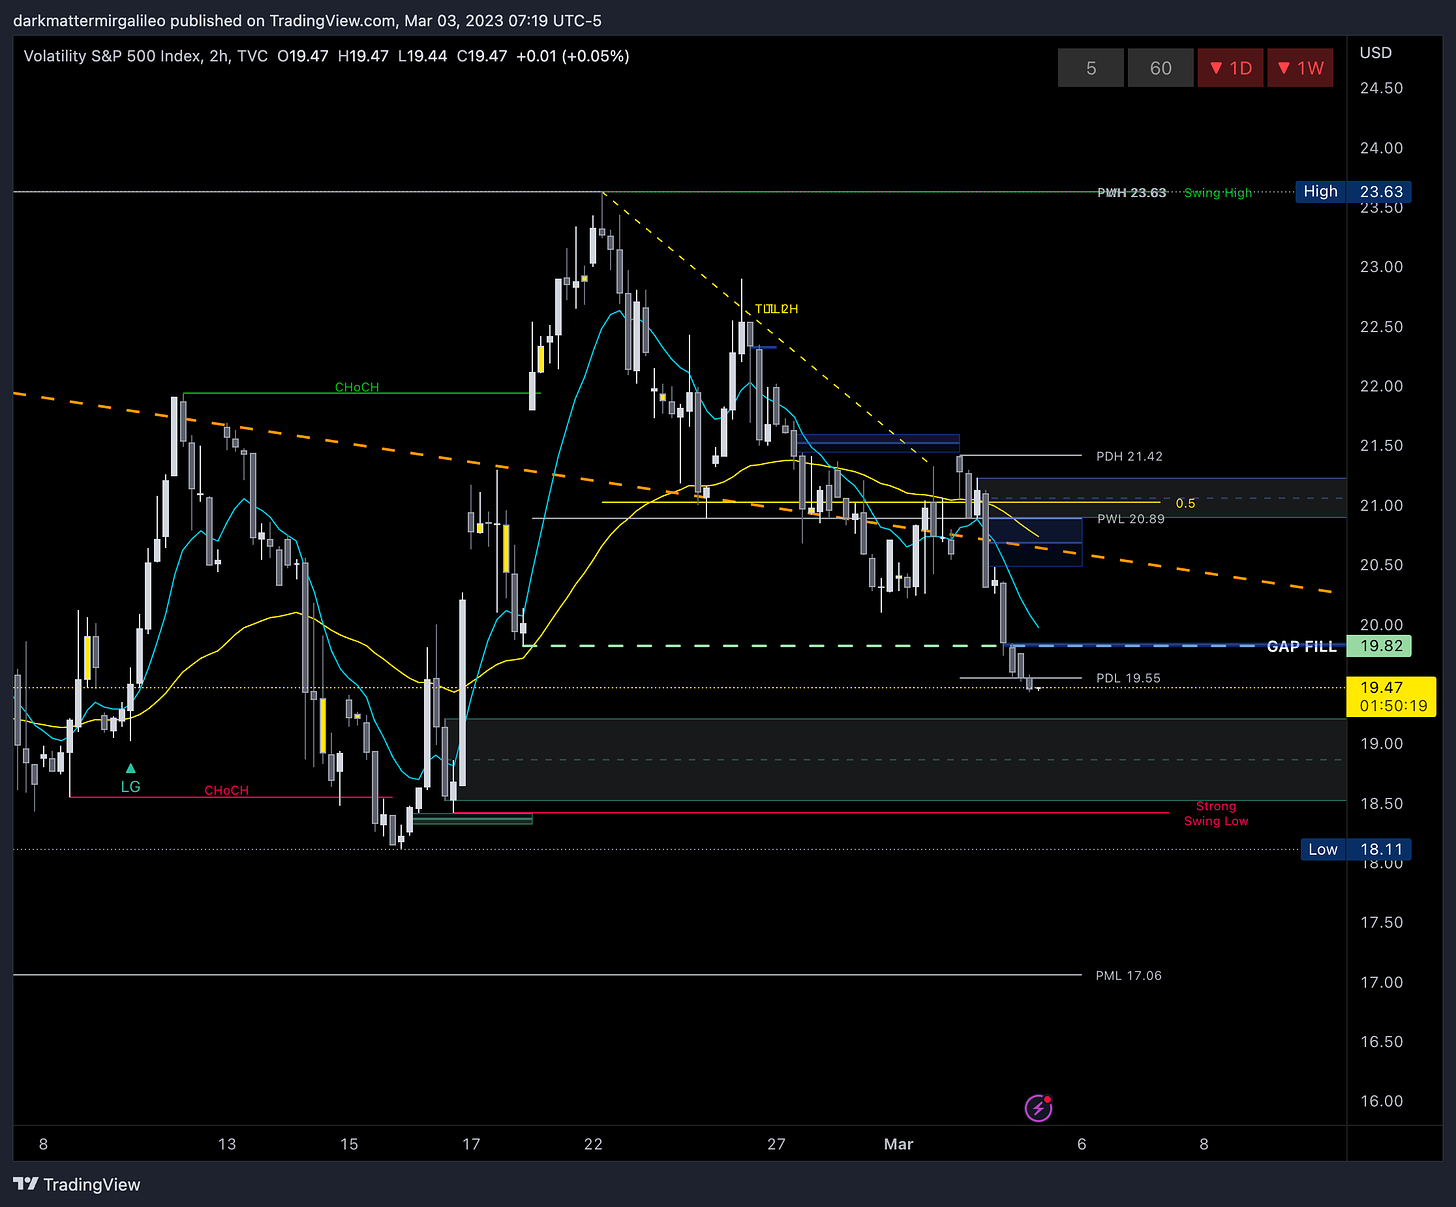Select the red 1W timeframe button
Image resolution: width=1456 pixels, height=1207 pixels.
point(1300,68)
